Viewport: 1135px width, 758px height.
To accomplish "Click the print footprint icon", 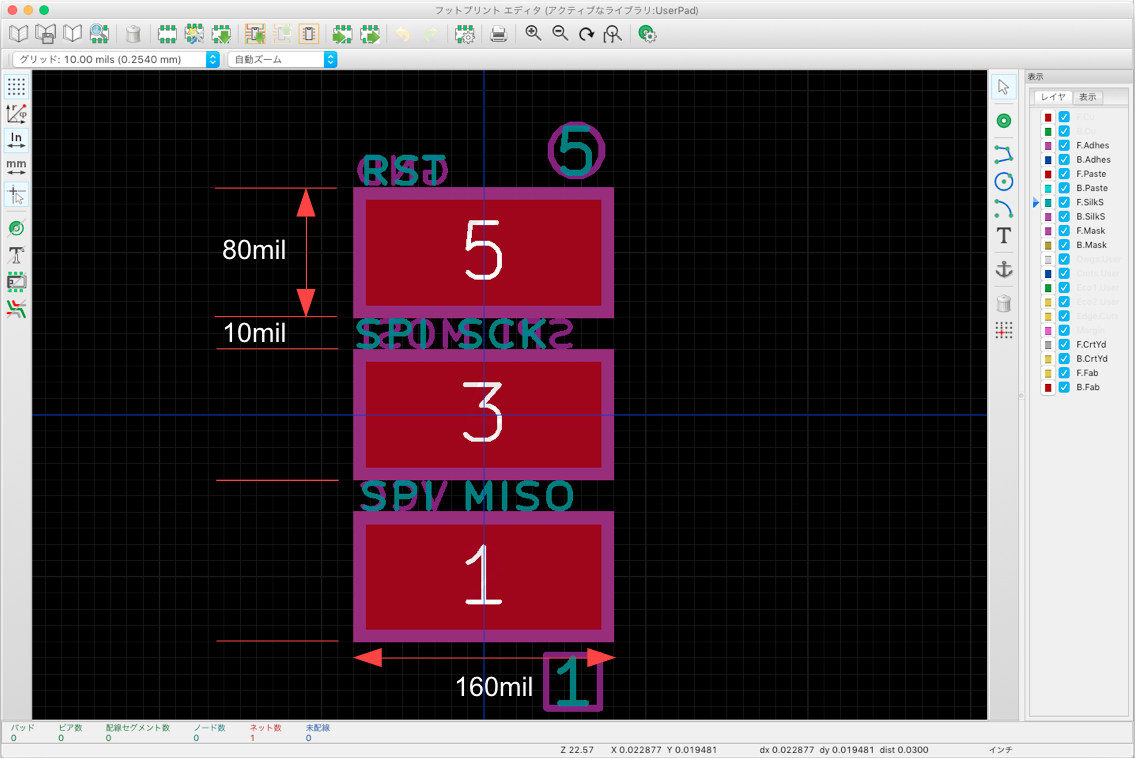I will click(x=498, y=34).
